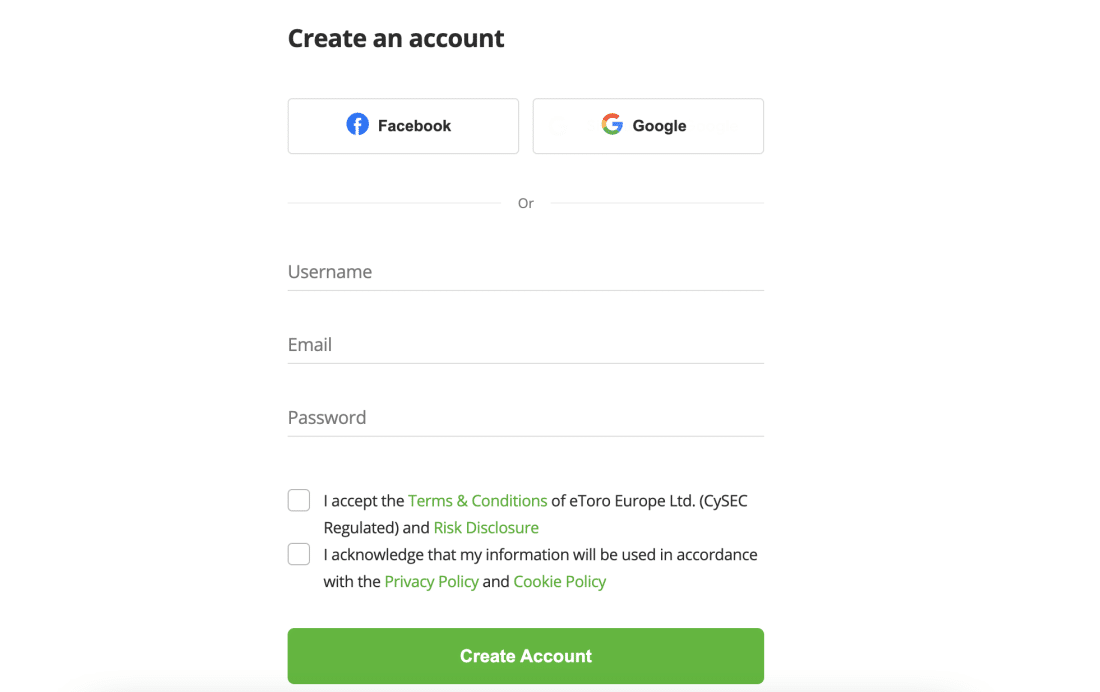Click the "I acknowledge that my information" text
This screenshot has width=1100, height=692.
coord(446,554)
